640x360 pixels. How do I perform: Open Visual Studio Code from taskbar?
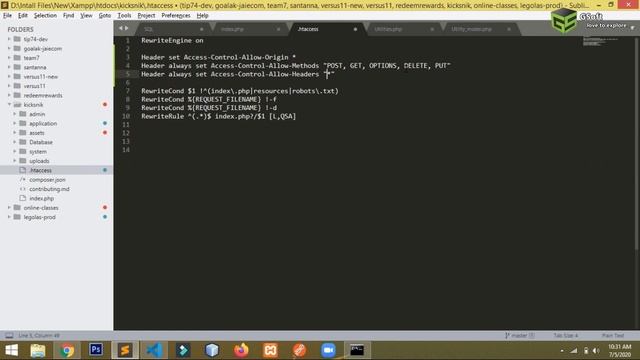coord(154,350)
